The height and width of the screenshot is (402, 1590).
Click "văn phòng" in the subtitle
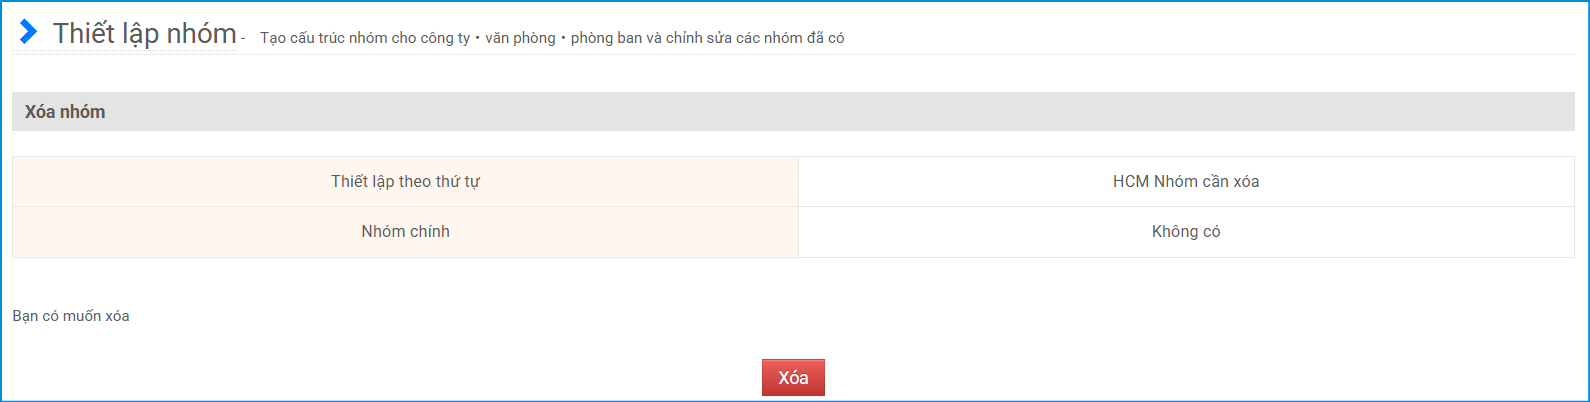[520, 38]
